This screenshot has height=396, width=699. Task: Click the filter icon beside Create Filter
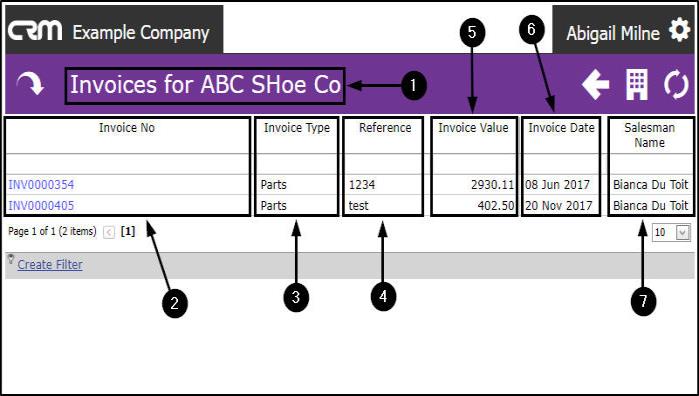pyautogui.click(x=11, y=259)
